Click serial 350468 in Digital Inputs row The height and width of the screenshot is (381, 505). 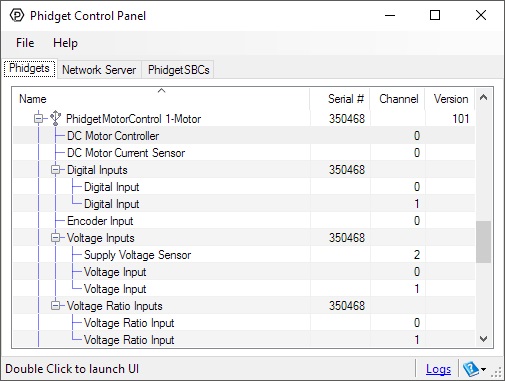pos(347,170)
